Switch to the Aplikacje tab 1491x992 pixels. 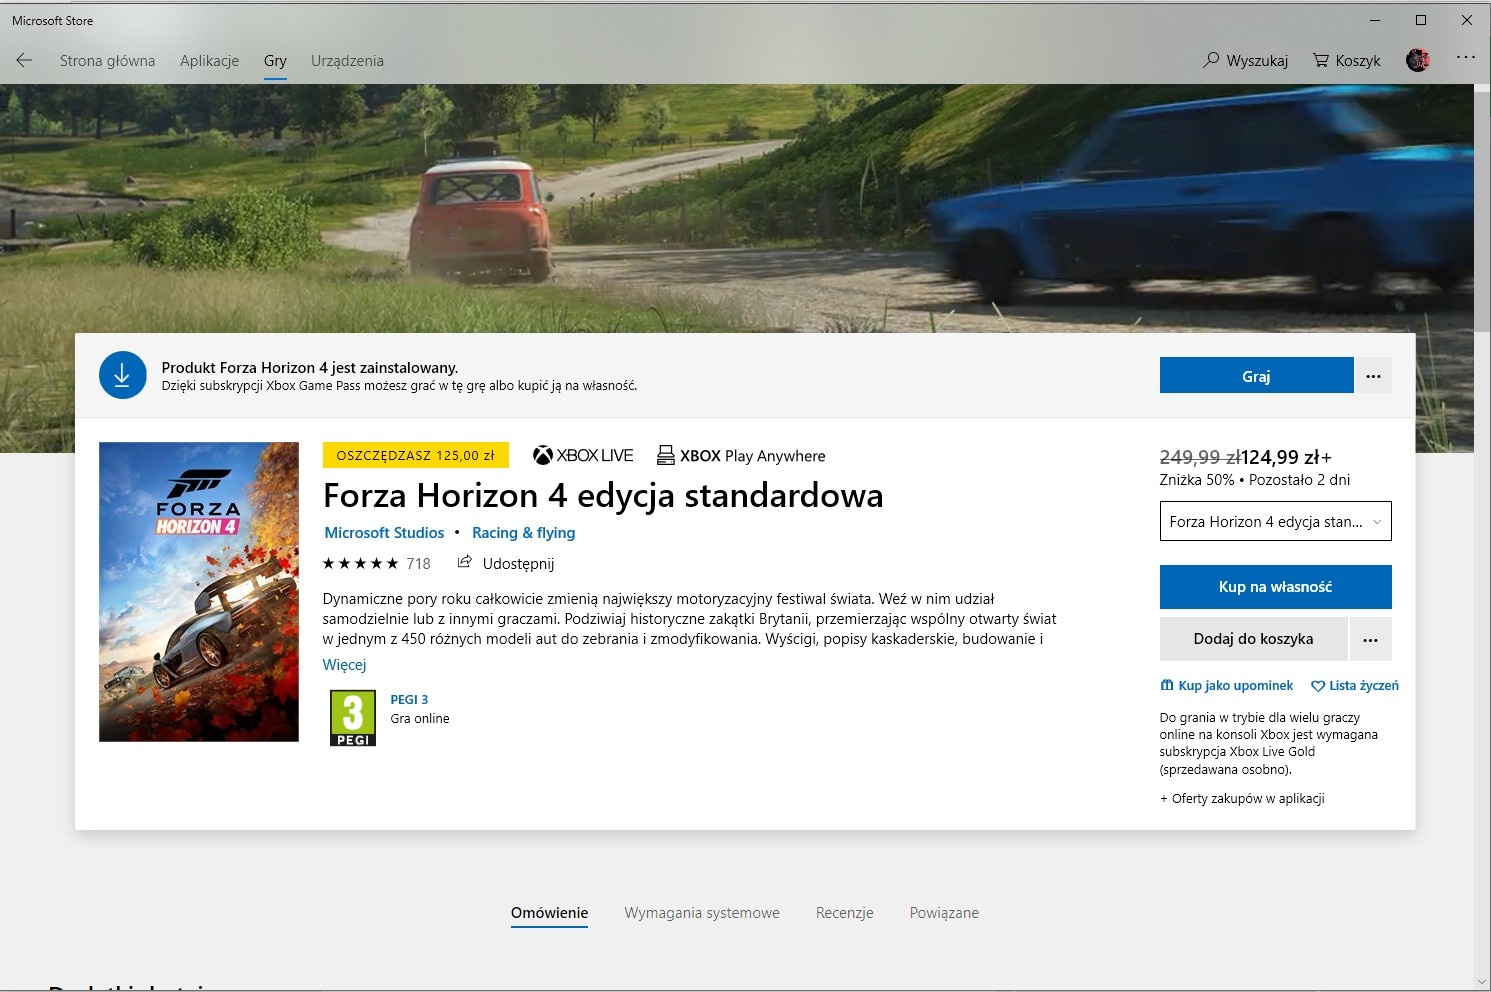(x=209, y=61)
